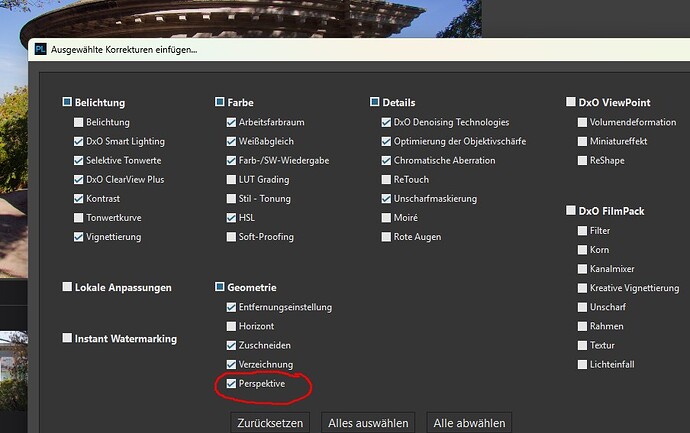
Task: Enable Textur checkbox
Action: coord(582,345)
